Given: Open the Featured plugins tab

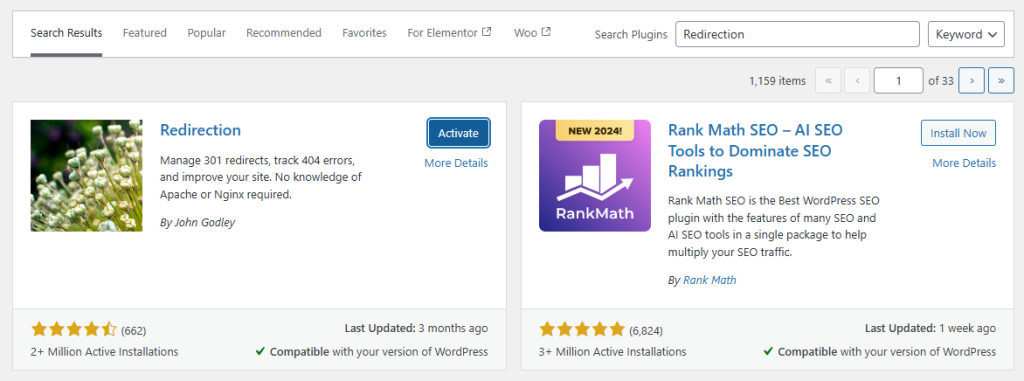Looking at the screenshot, I should click(144, 33).
